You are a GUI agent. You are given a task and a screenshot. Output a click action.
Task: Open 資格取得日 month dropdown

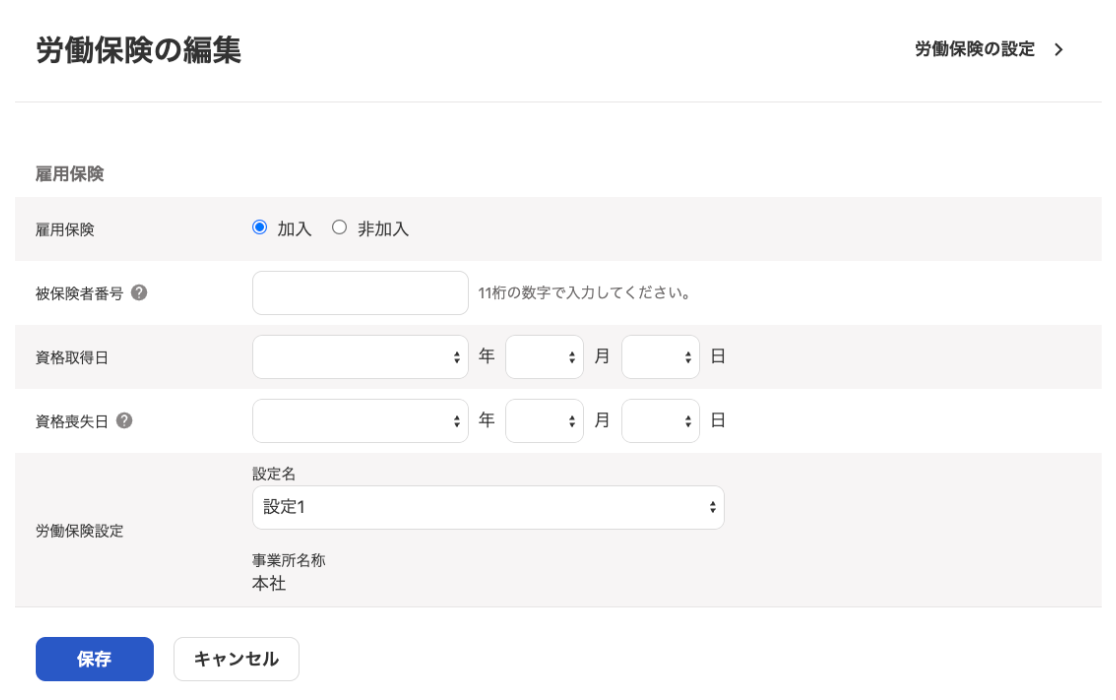click(x=544, y=356)
